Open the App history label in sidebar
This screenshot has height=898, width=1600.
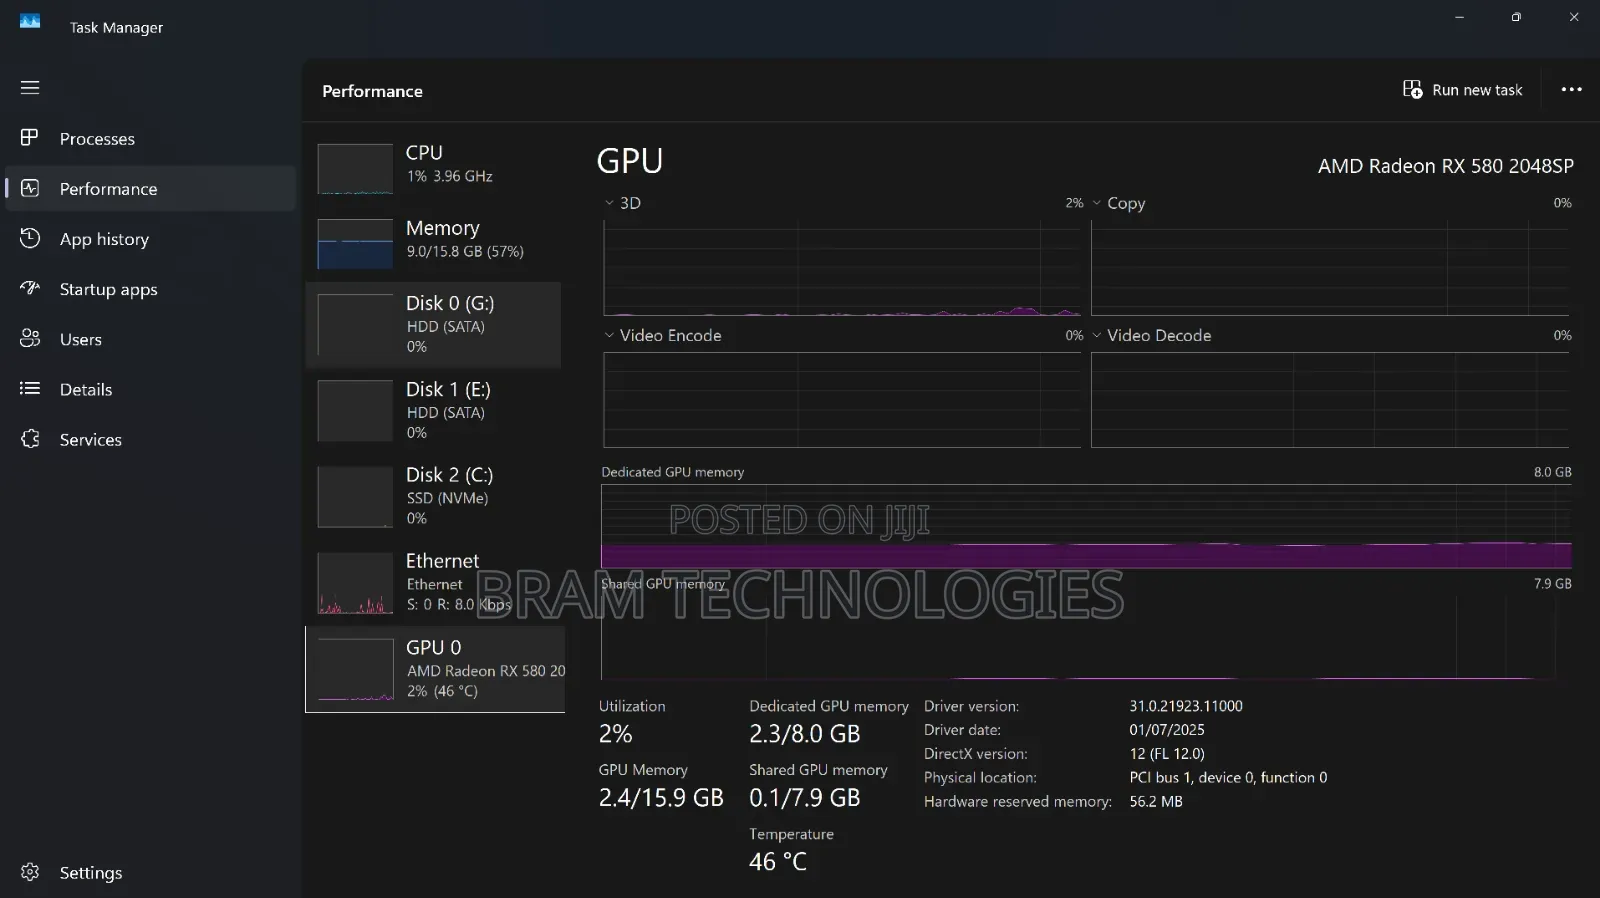click(104, 239)
